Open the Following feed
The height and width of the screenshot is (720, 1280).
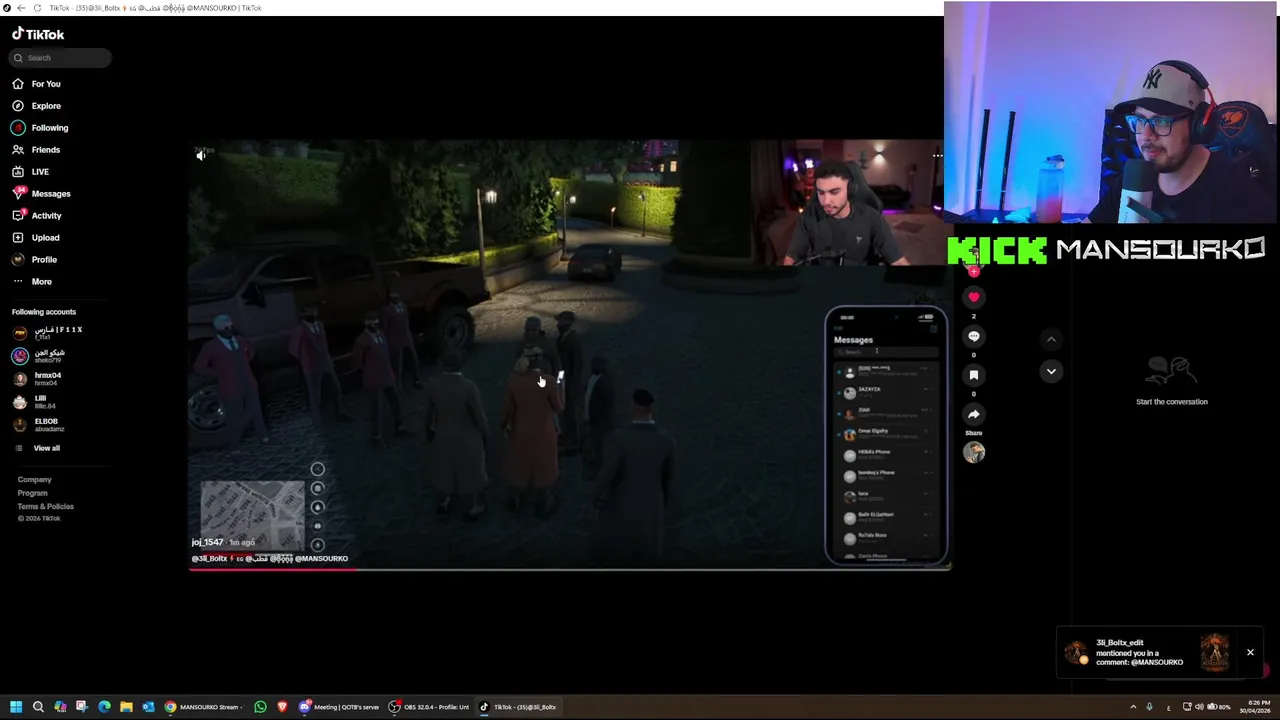point(40,128)
